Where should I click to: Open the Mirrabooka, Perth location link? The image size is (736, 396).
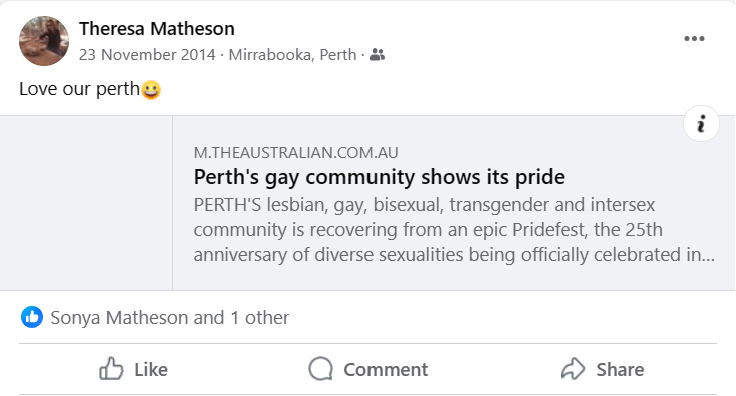292,54
